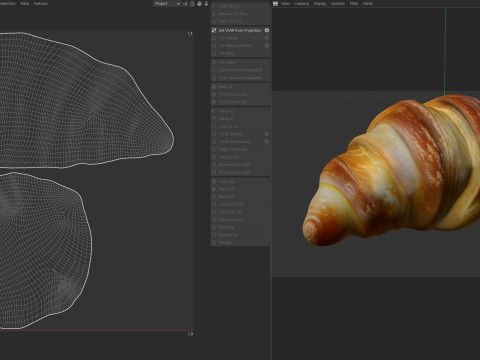Open the Display menu in 3D viewport

pos(320,4)
